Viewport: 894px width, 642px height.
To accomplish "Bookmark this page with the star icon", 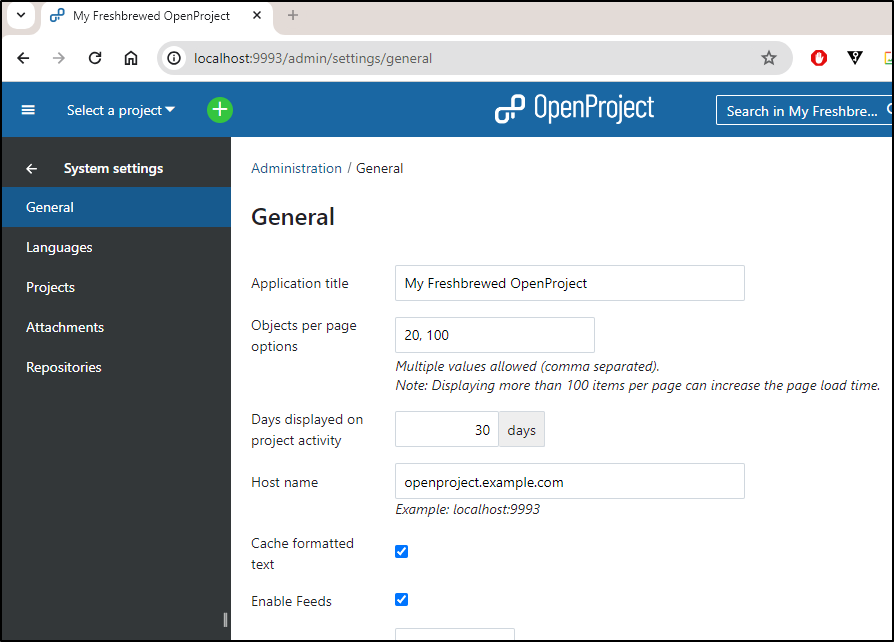I will pos(769,58).
